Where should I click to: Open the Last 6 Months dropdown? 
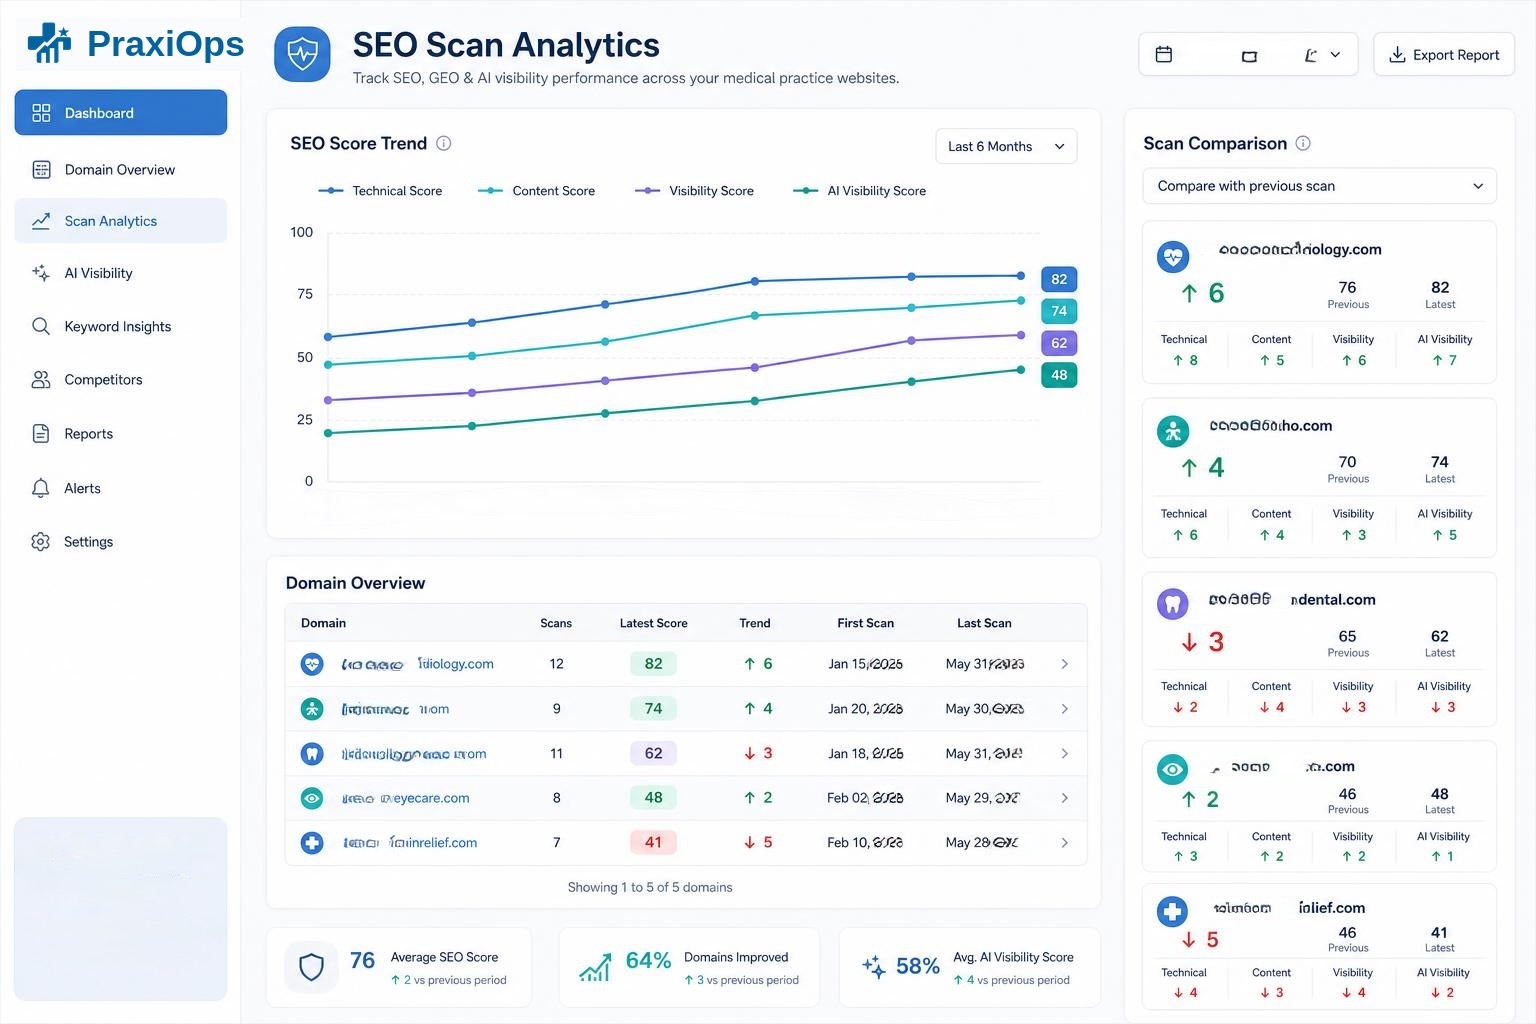point(1006,146)
